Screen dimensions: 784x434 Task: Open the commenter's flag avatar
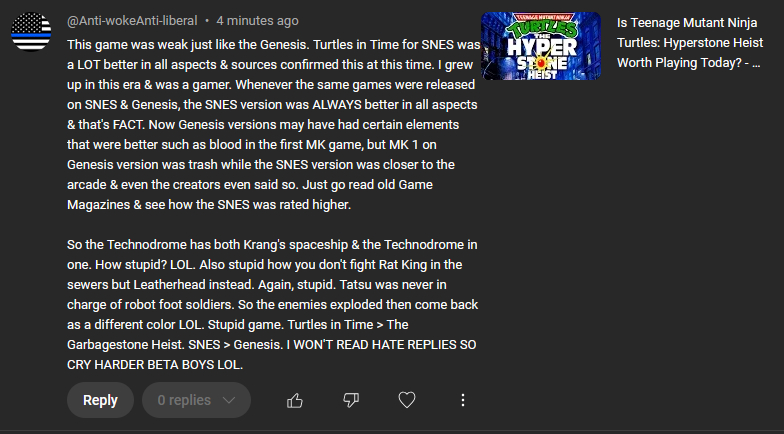point(32,34)
